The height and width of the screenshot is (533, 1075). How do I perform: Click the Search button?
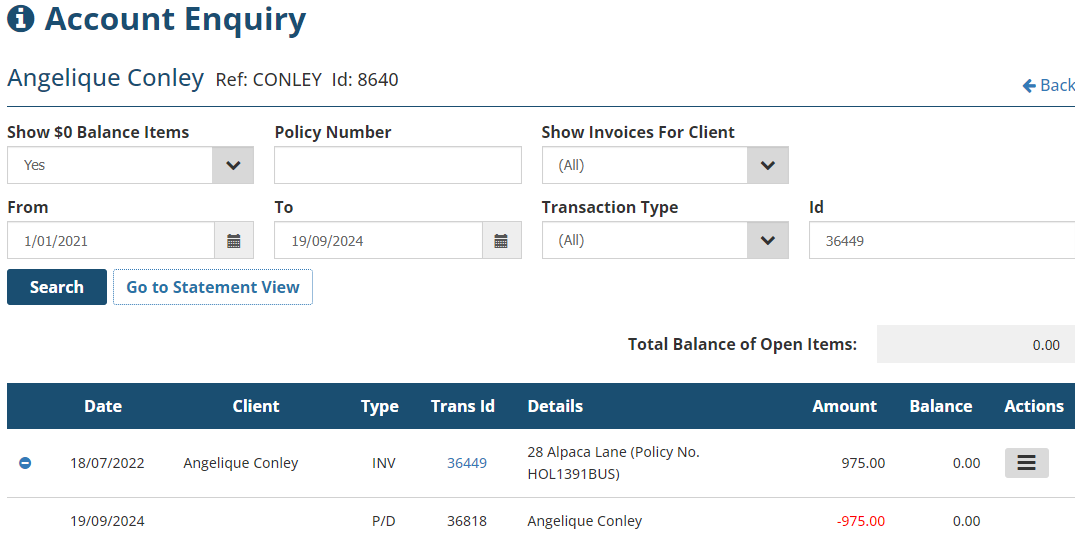[x=57, y=287]
